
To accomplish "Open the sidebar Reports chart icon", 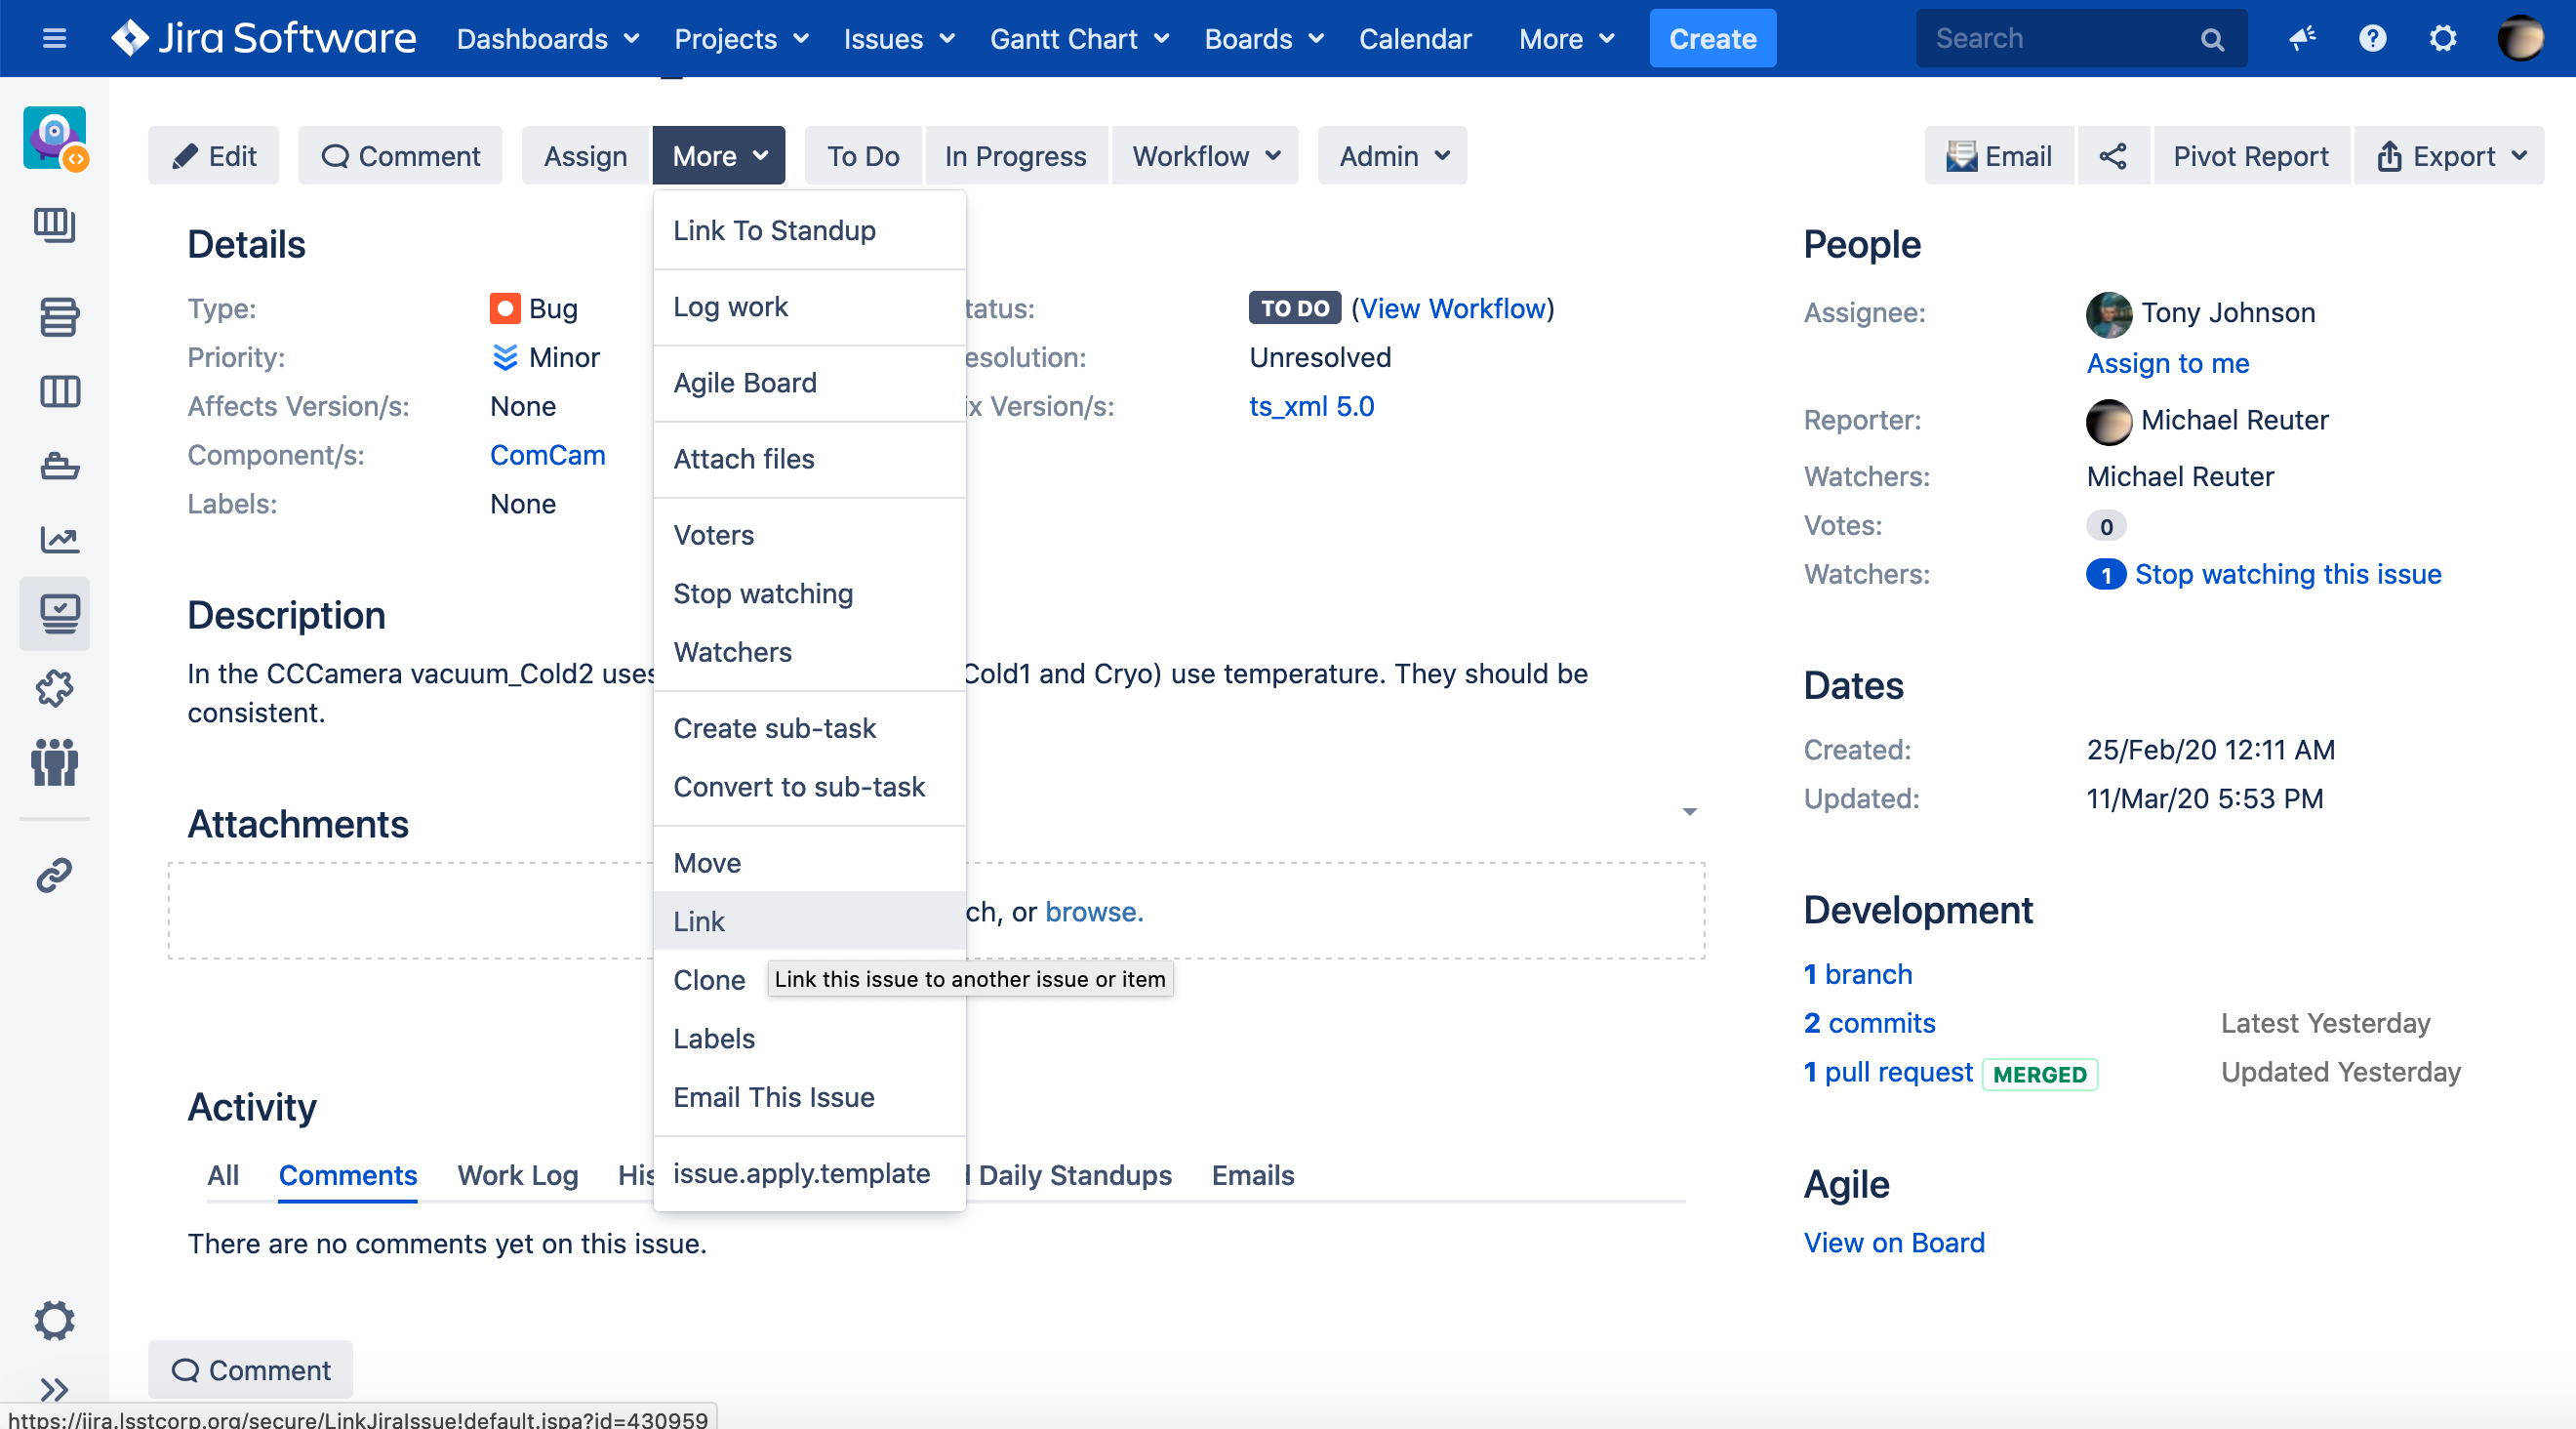I will pos(58,540).
